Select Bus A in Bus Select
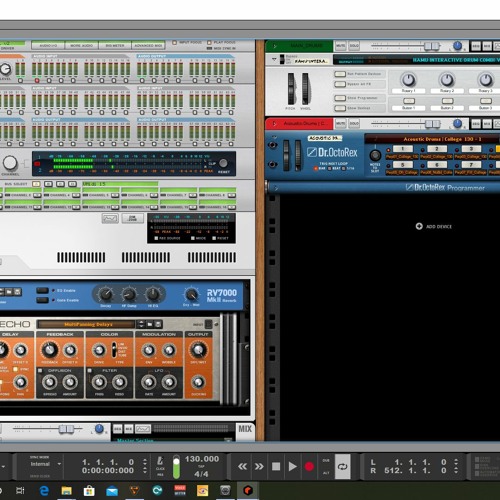 (36, 184)
